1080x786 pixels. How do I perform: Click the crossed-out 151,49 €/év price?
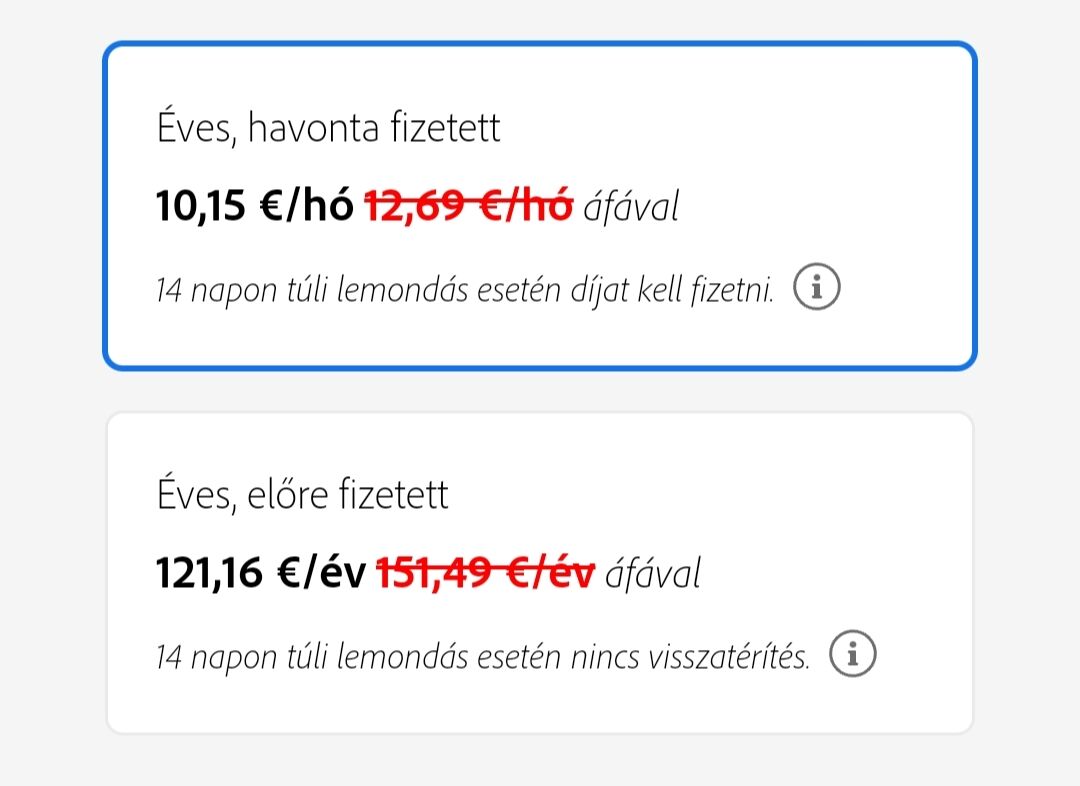485,573
